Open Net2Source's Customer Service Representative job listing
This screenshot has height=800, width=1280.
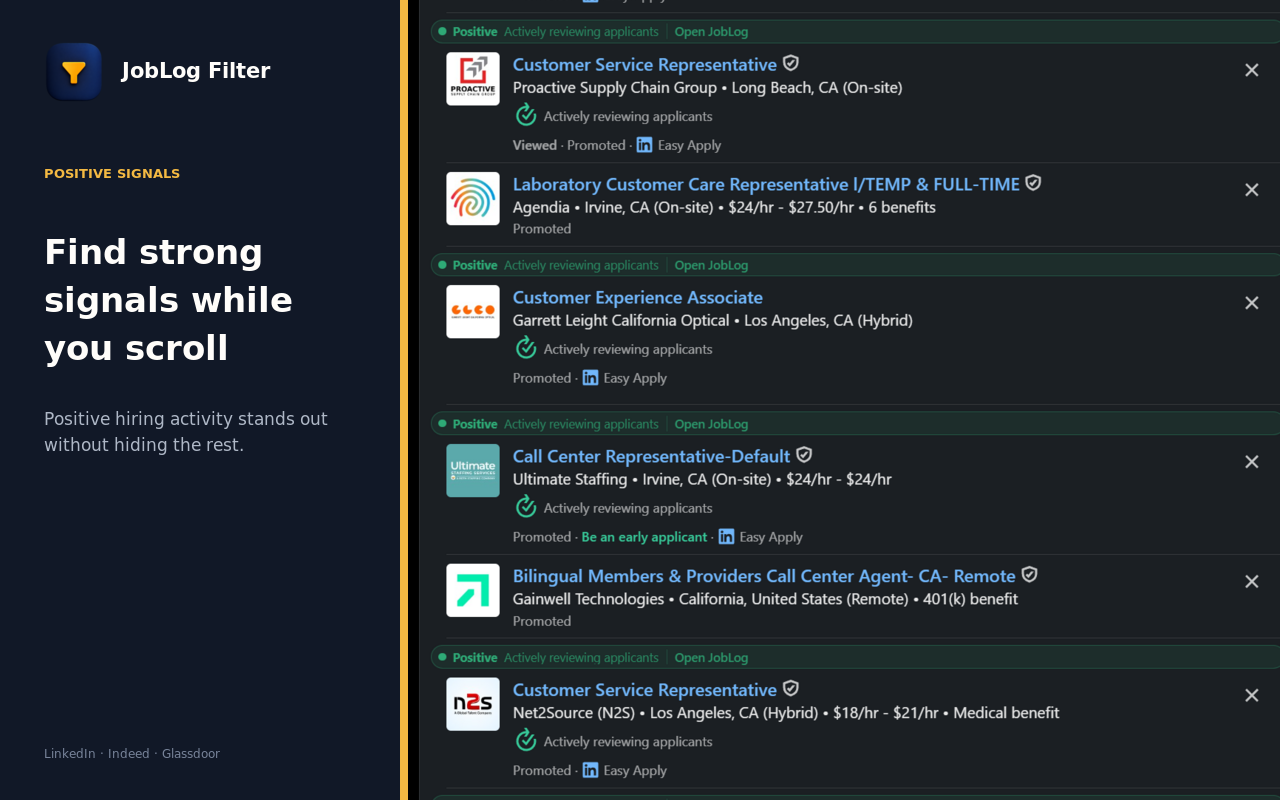(645, 690)
